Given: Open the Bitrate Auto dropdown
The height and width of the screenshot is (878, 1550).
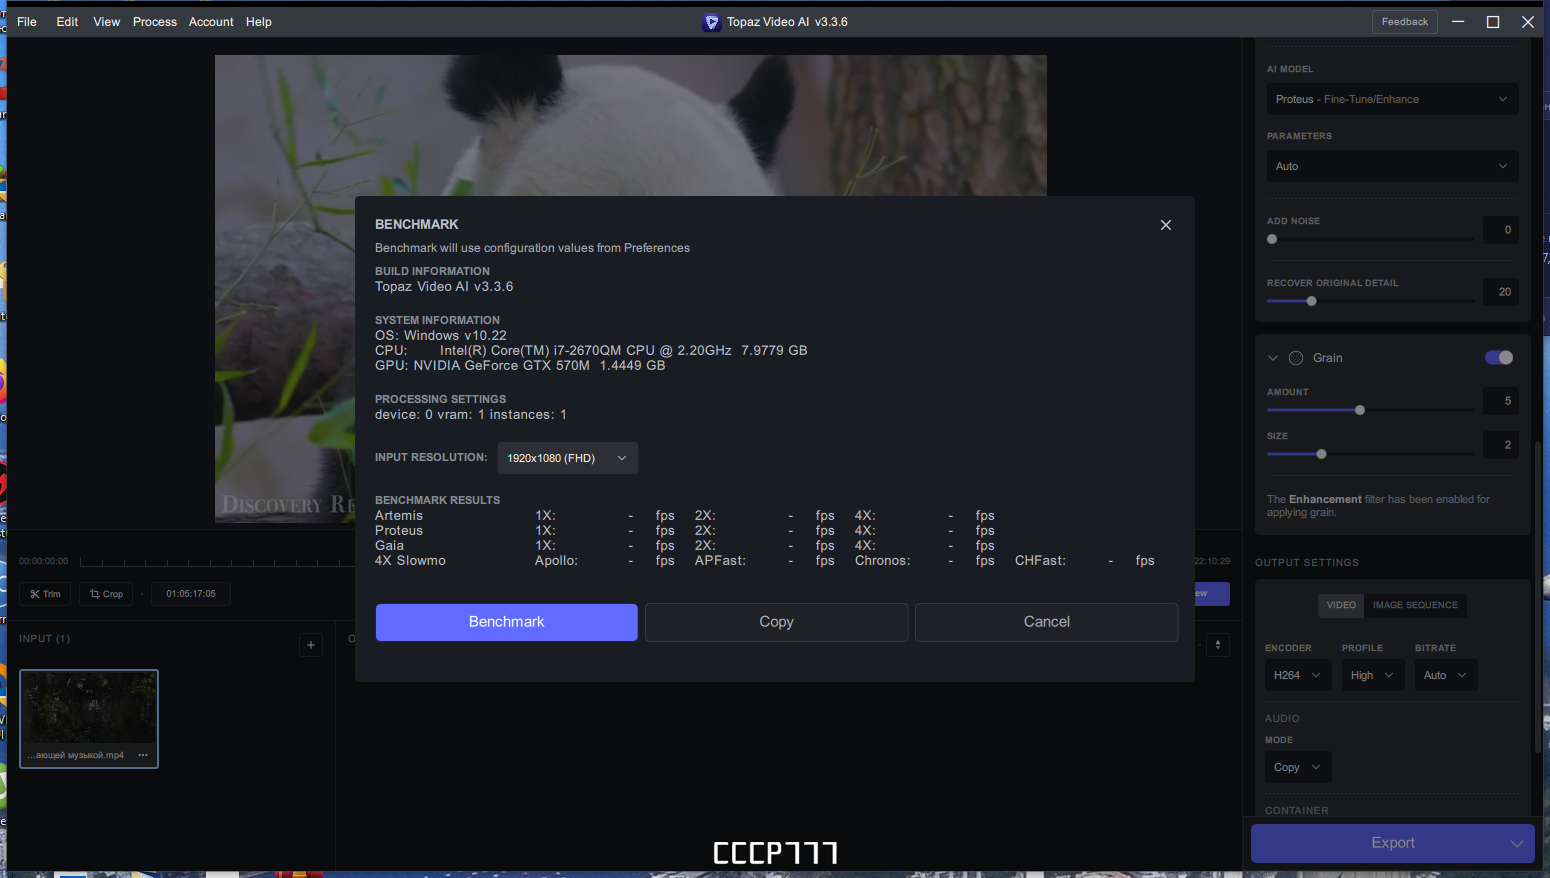Looking at the screenshot, I should pos(1445,675).
